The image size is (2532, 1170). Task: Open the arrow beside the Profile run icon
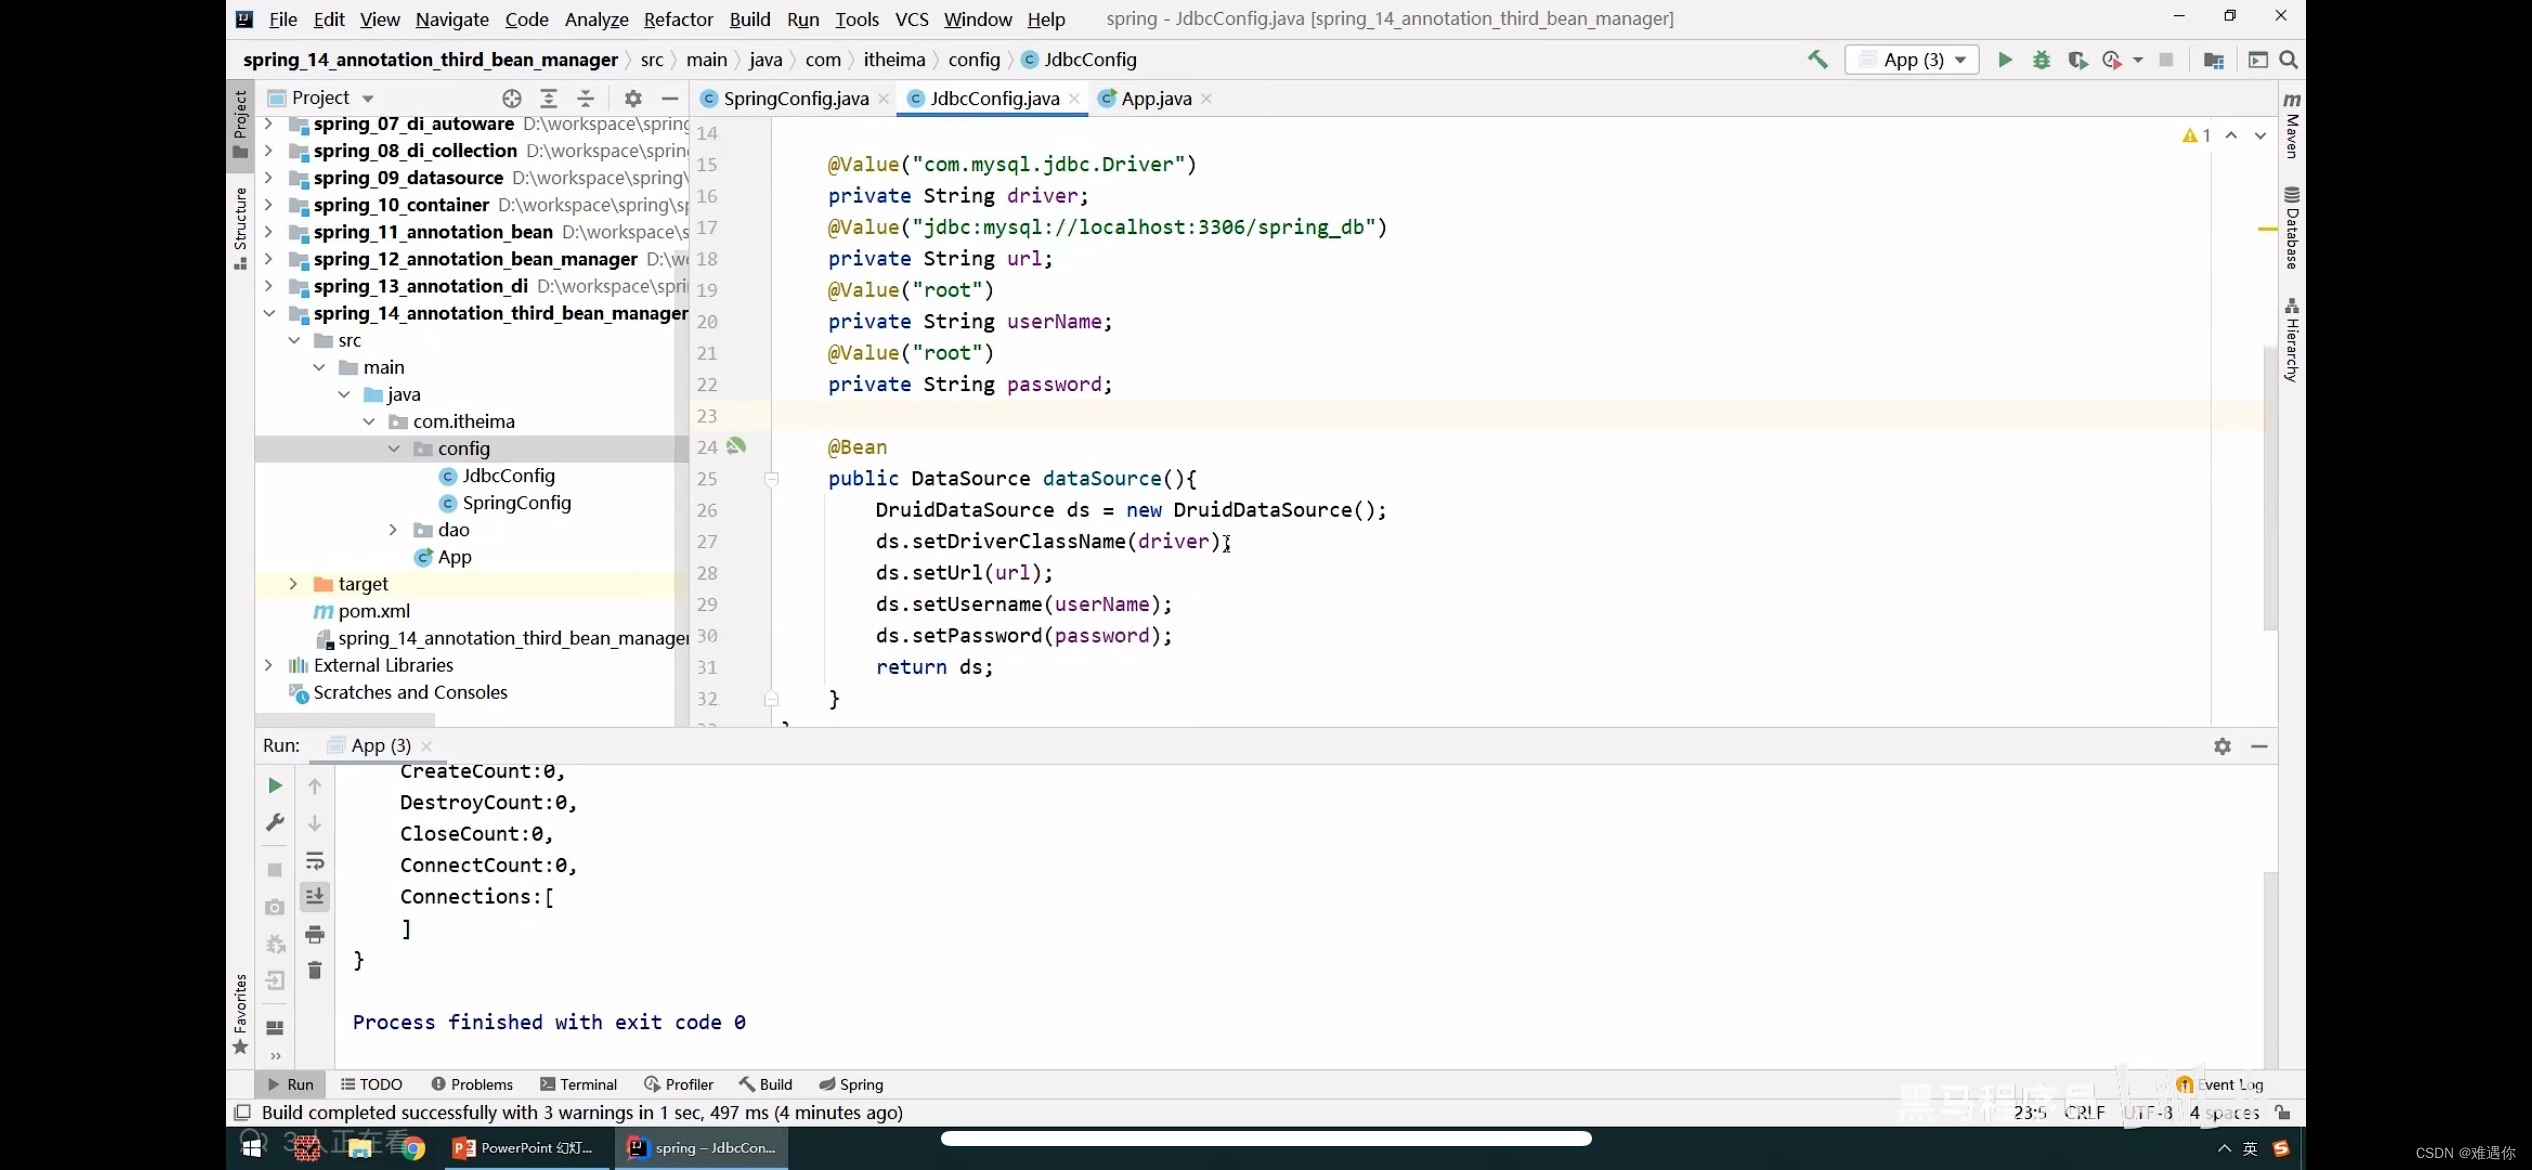tap(2138, 60)
